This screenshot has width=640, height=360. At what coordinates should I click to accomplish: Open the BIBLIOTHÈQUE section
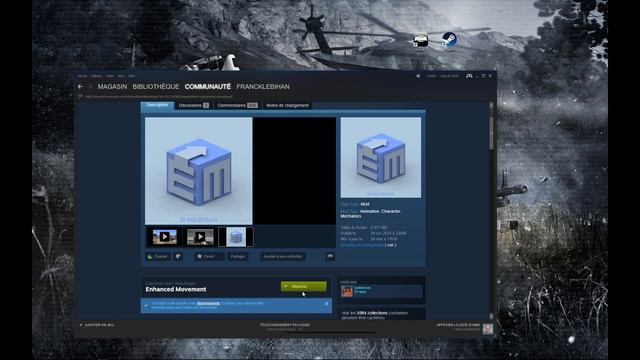[x=156, y=87]
